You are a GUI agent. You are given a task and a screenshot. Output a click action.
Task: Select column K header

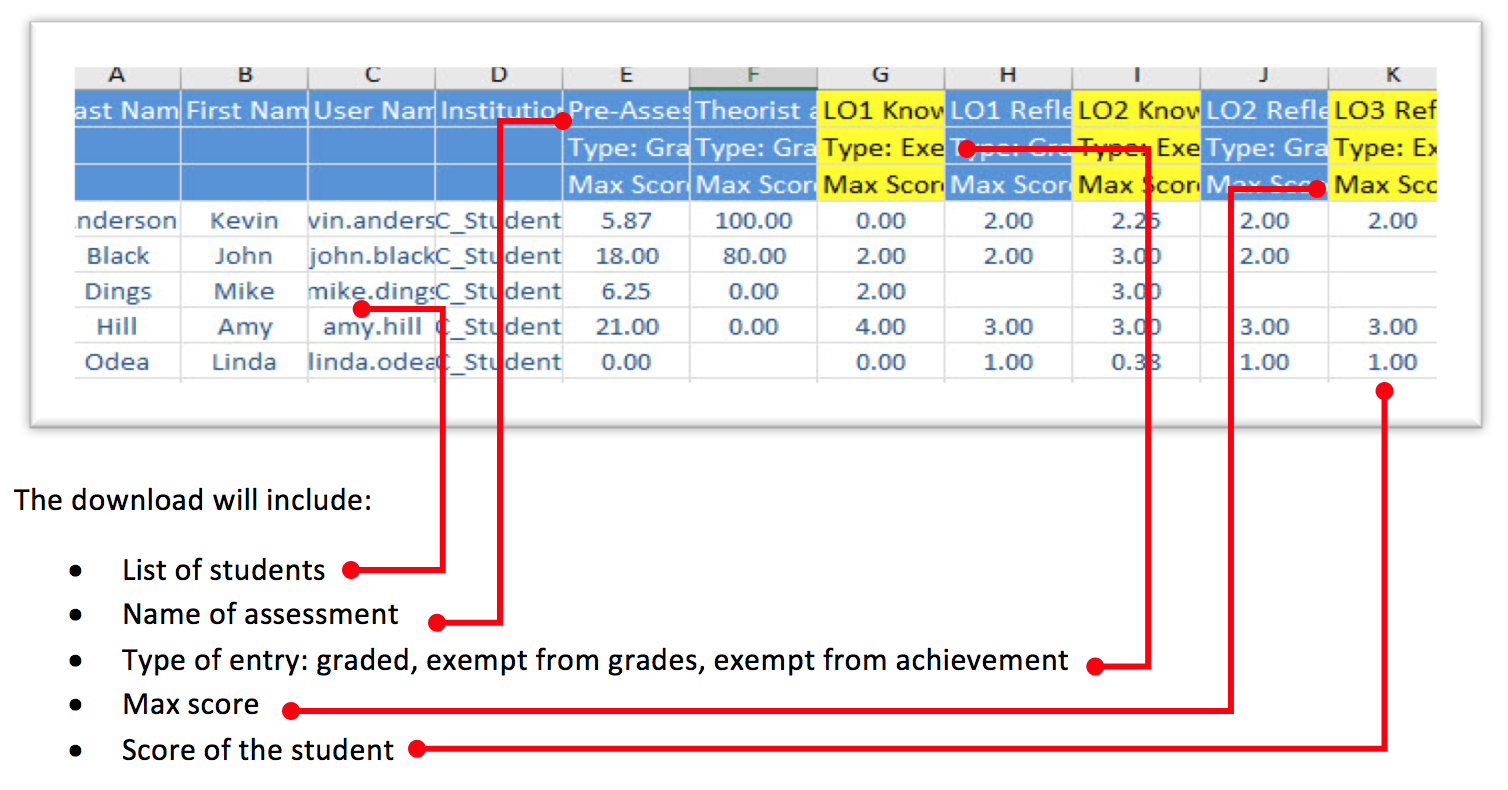[1382, 76]
